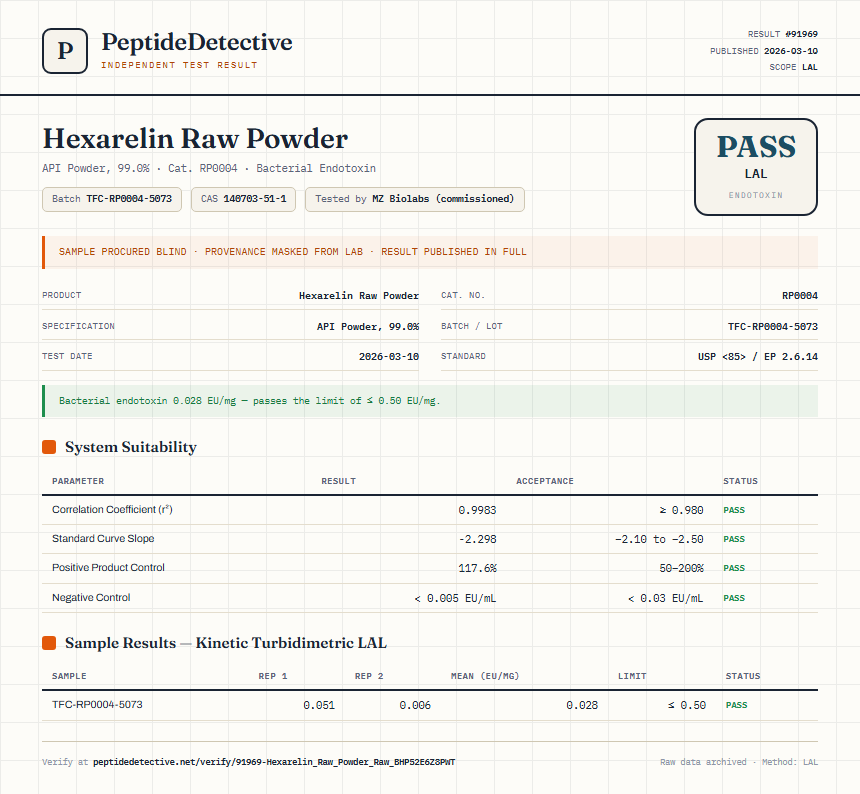Select the 117.6% recovery result

[477, 568]
